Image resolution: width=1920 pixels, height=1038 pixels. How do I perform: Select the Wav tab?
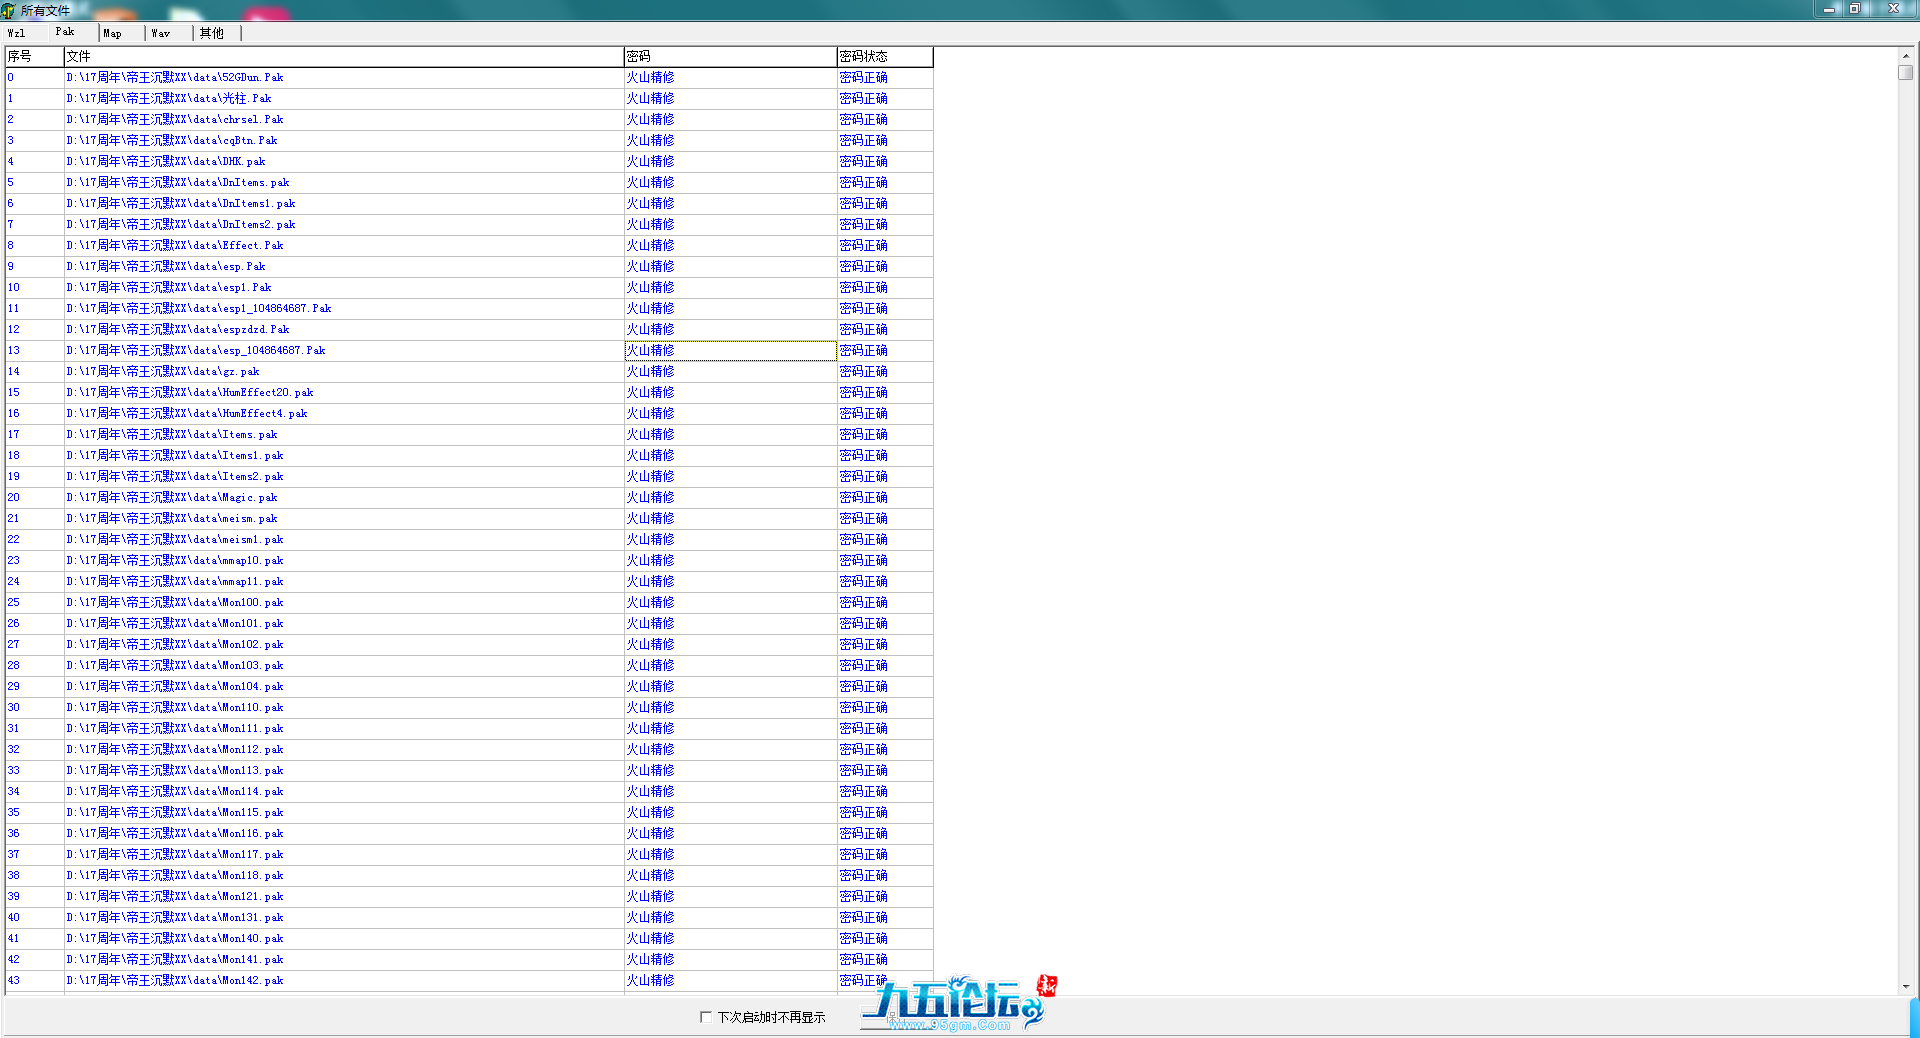click(x=161, y=33)
